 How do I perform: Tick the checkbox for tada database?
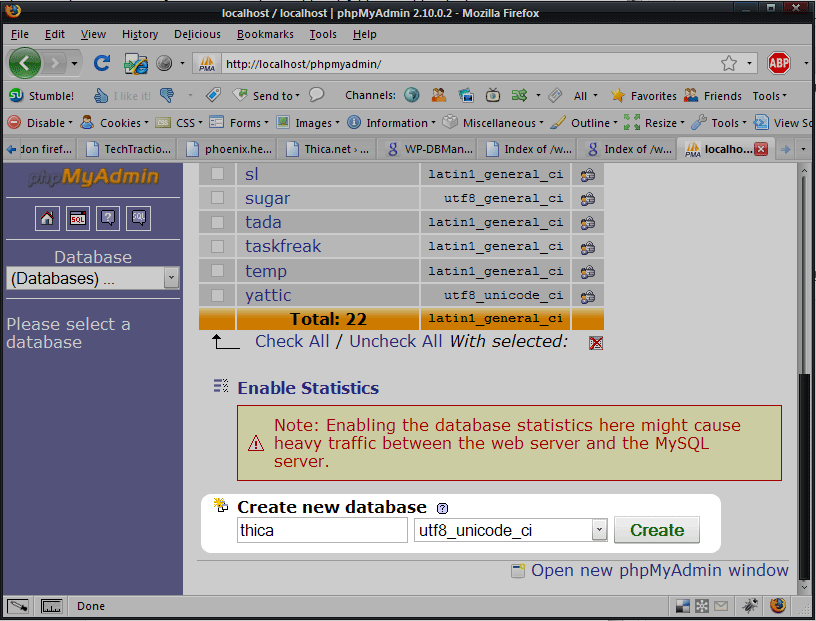217,222
